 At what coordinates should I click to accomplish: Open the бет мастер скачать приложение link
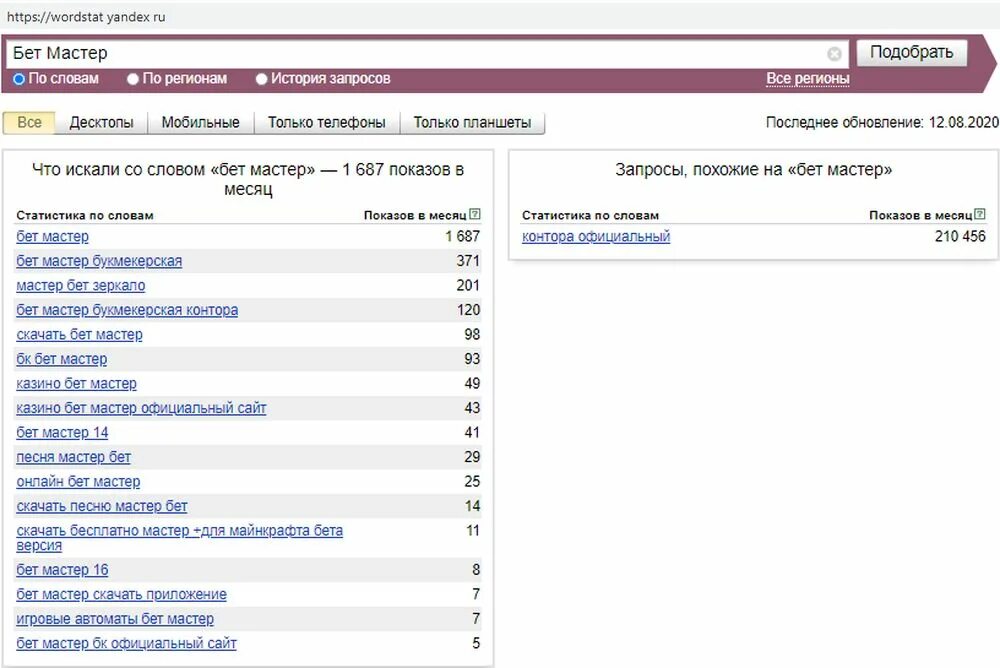[121, 595]
